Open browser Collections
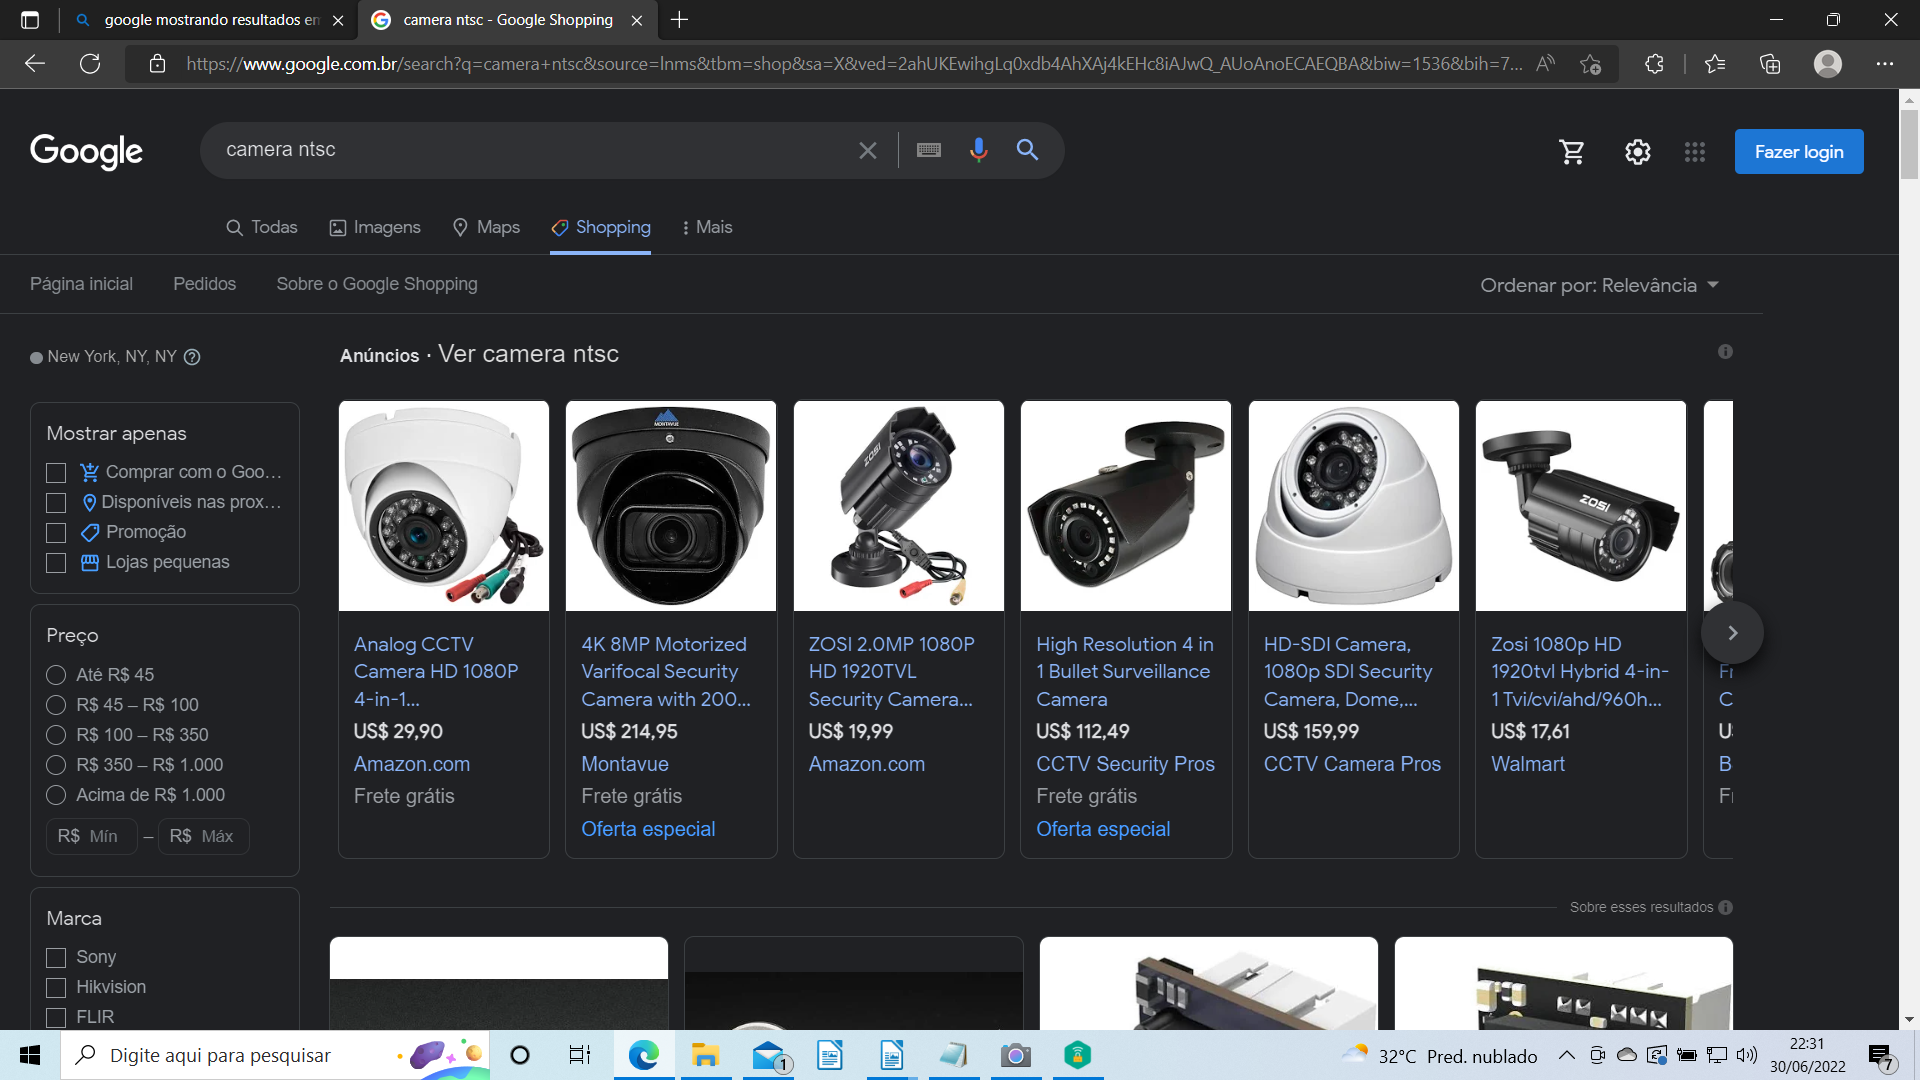Screen dimensions: 1920x1080 [1770, 64]
